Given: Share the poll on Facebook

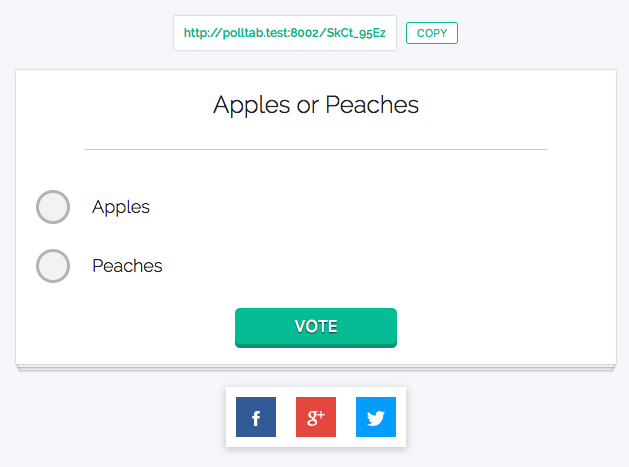Looking at the screenshot, I should [256, 417].
